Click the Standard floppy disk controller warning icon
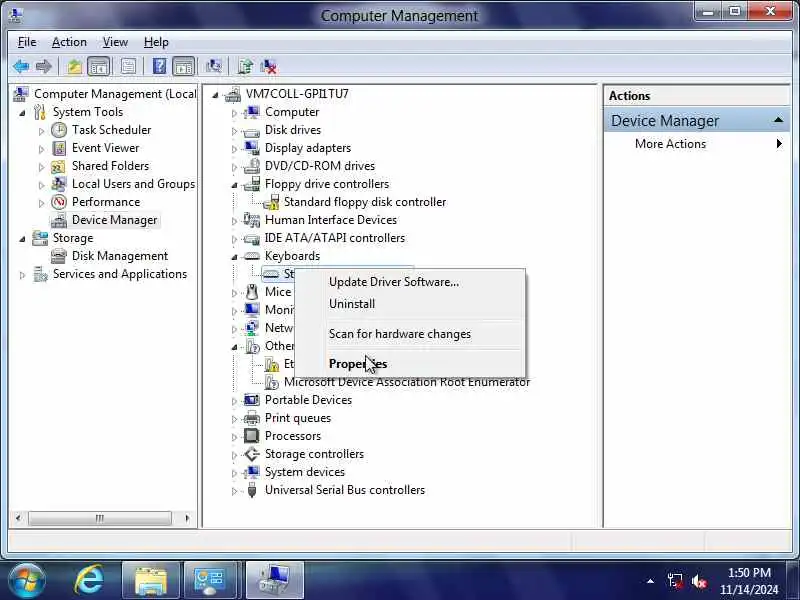This screenshot has width=800, height=600. [x=271, y=202]
